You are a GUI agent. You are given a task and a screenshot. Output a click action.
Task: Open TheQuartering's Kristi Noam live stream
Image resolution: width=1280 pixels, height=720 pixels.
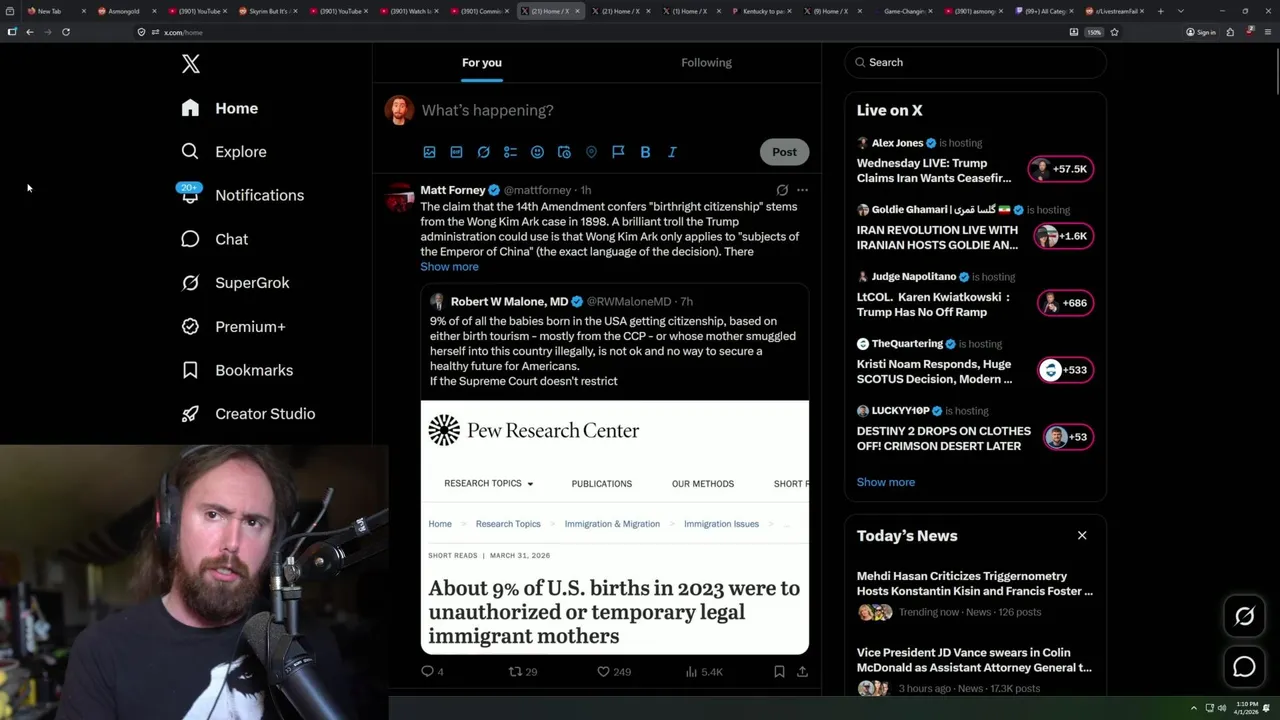tap(934, 371)
